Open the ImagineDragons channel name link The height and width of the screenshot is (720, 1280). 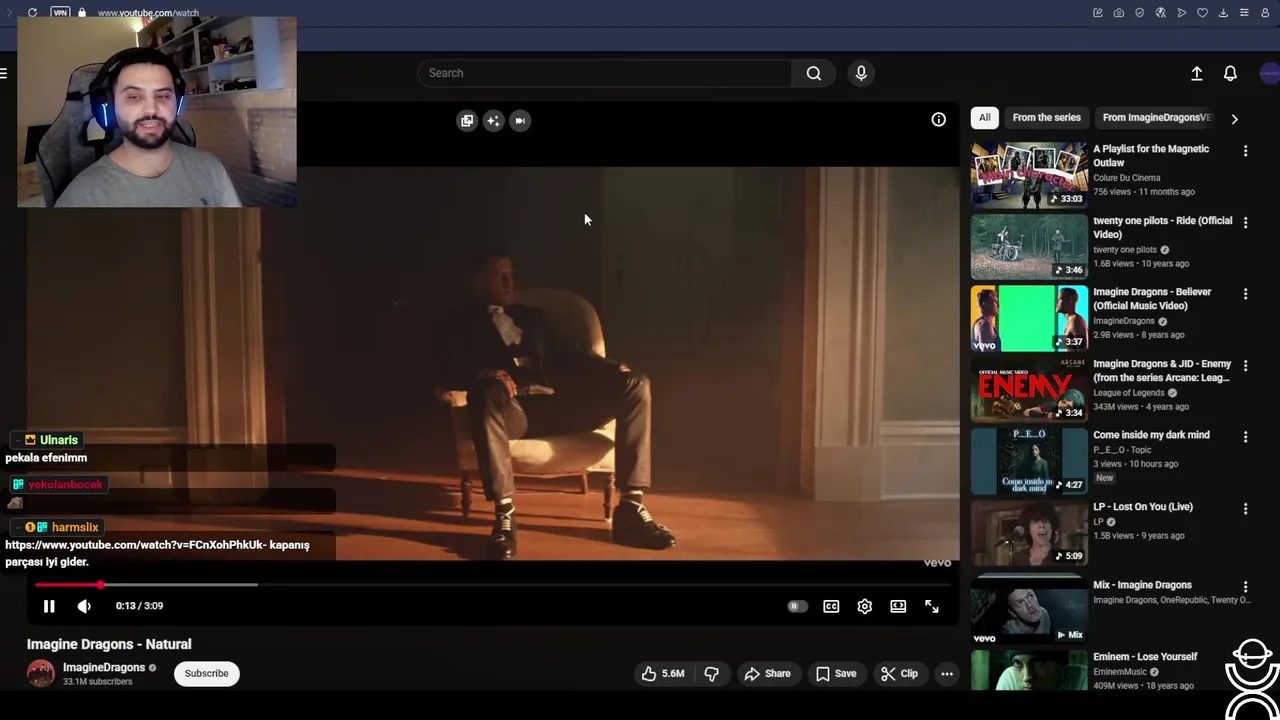tap(104, 667)
